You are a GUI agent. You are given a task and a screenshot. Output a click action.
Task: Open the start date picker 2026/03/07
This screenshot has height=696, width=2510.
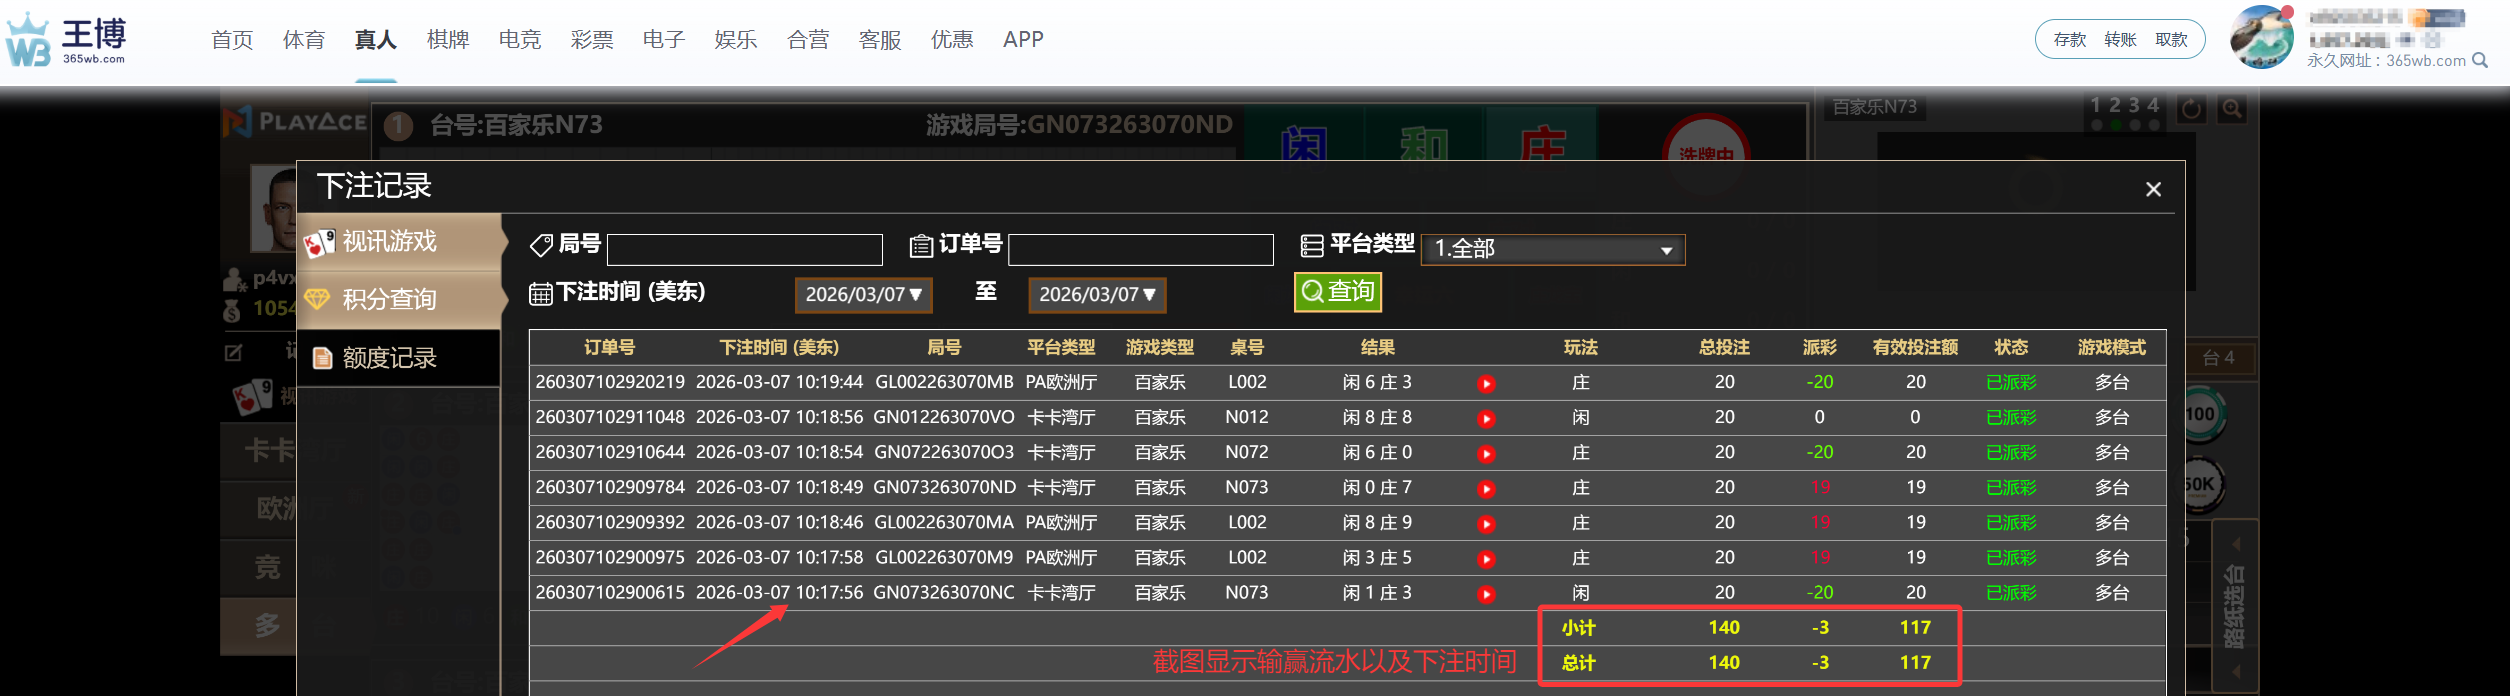pos(863,295)
